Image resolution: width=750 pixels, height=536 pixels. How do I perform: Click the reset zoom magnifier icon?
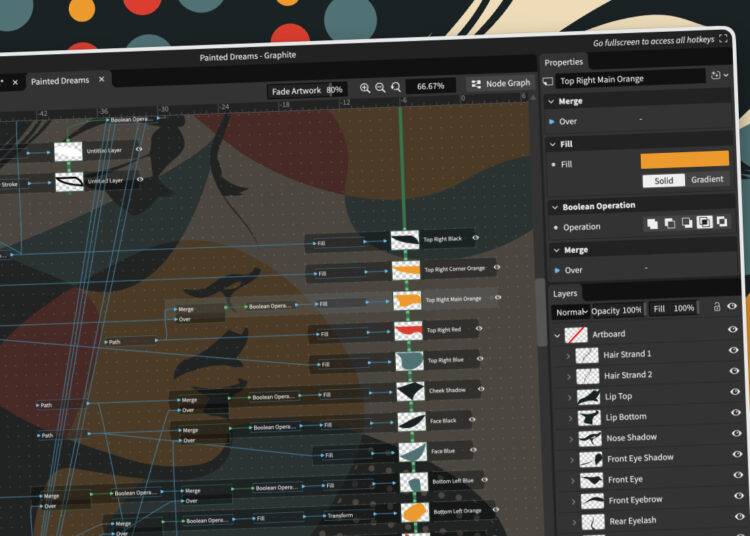[396, 87]
